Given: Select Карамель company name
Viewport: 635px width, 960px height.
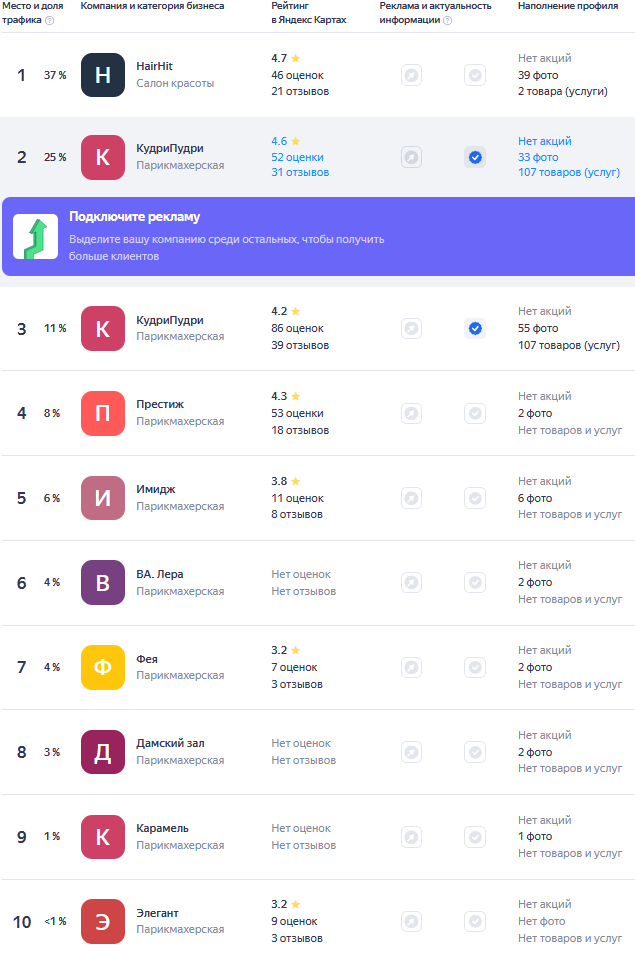Looking at the screenshot, I should (x=162, y=828).
